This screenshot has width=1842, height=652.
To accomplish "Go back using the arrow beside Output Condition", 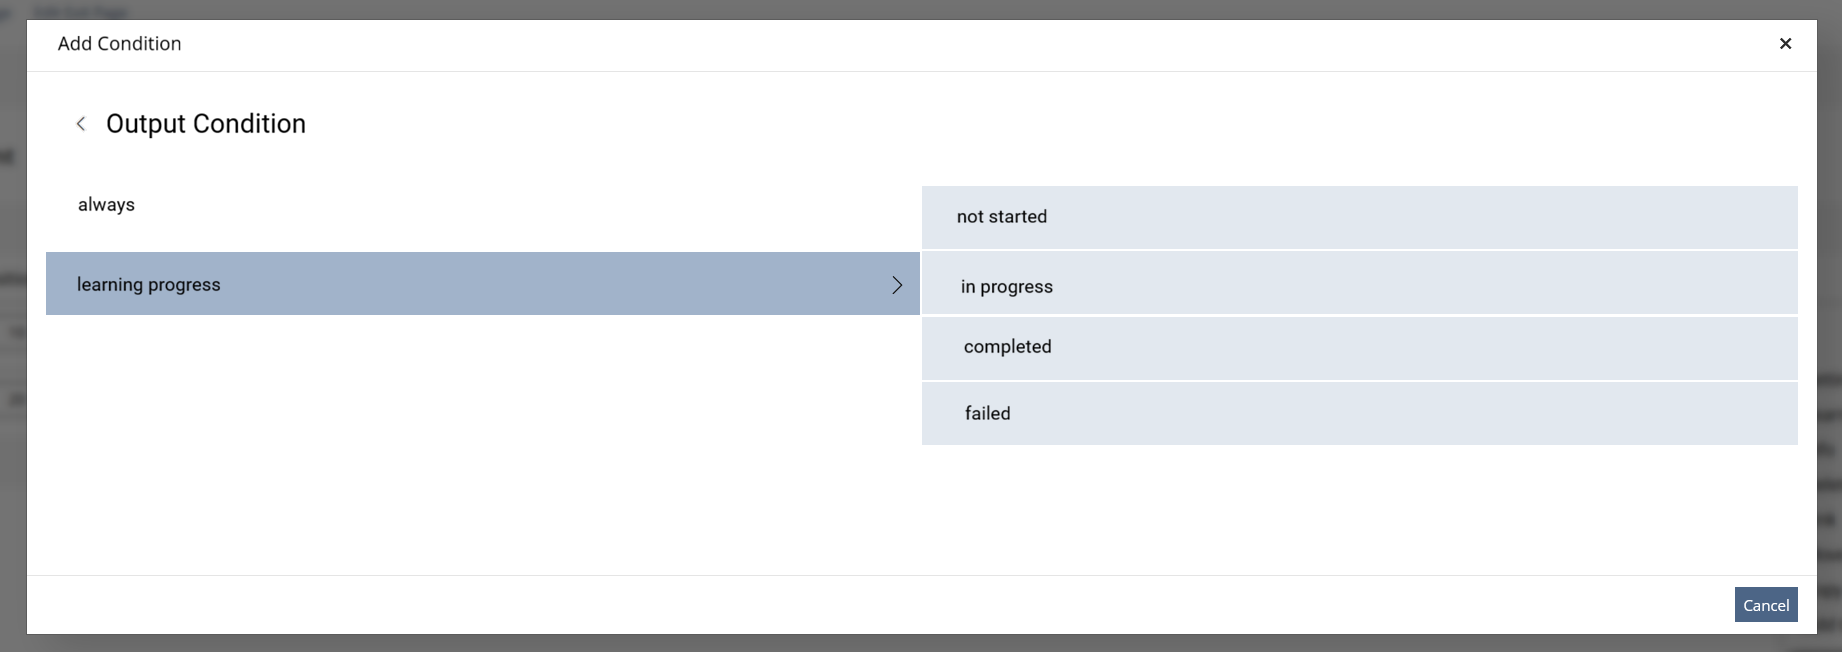I will click(81, 124).
